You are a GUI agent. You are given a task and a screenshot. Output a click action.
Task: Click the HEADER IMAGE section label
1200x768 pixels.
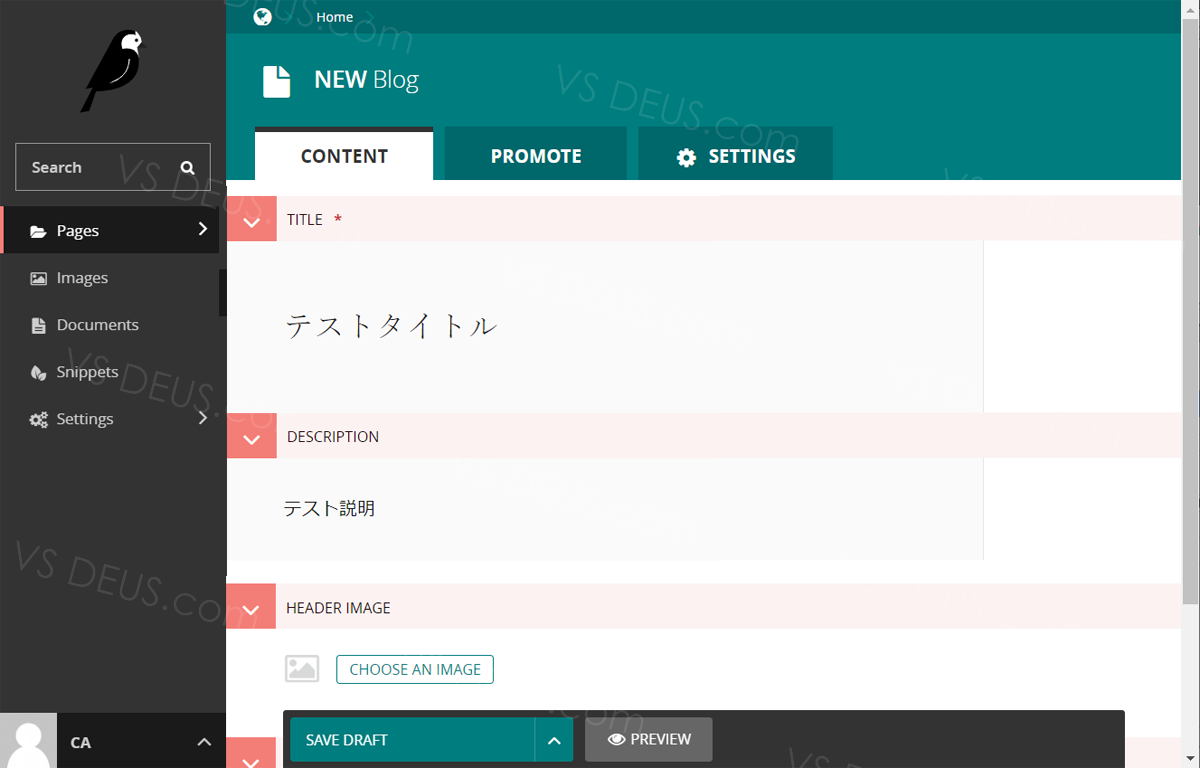(338, 608)
